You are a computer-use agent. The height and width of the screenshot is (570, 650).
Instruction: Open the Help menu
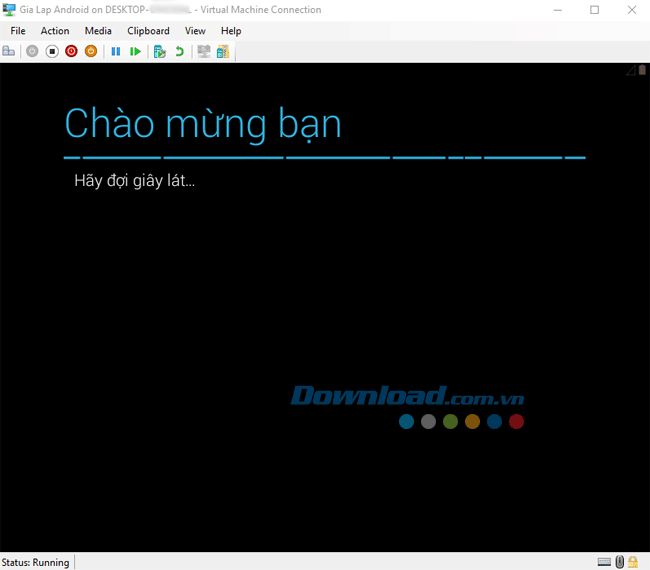231,31
